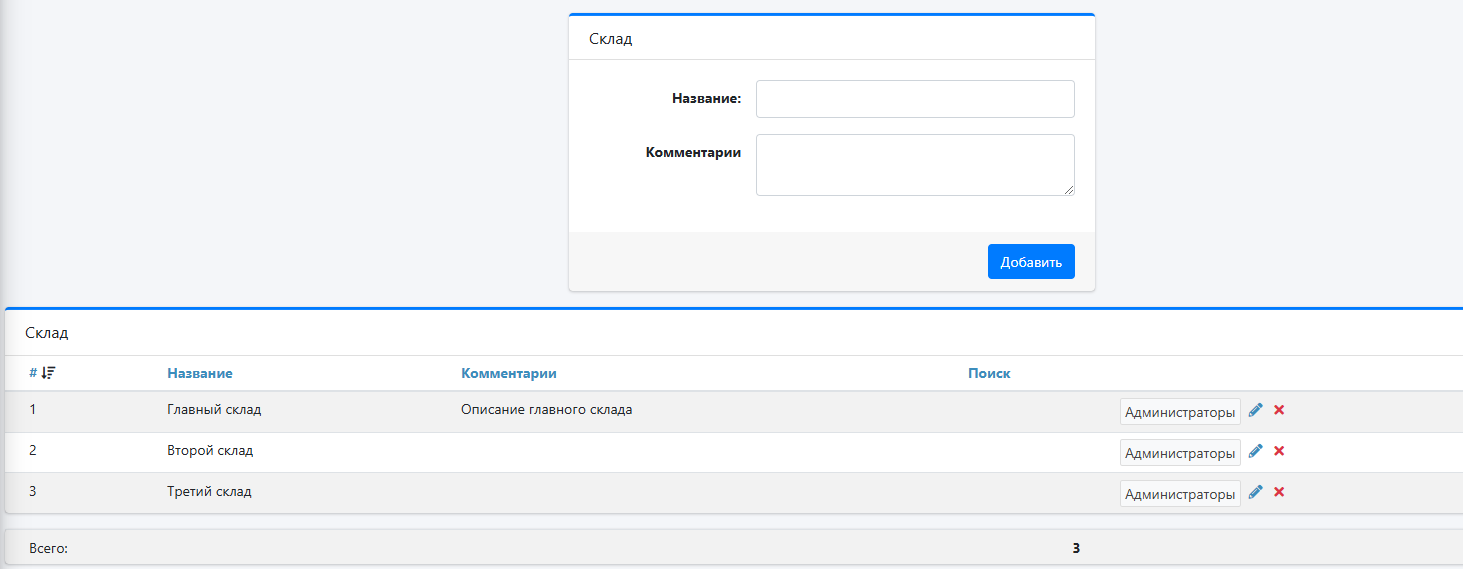The height and width of the screenshot is (569, 1463).
Task: Open Администраторы for Главный склад
Action: pos(1180,412)
